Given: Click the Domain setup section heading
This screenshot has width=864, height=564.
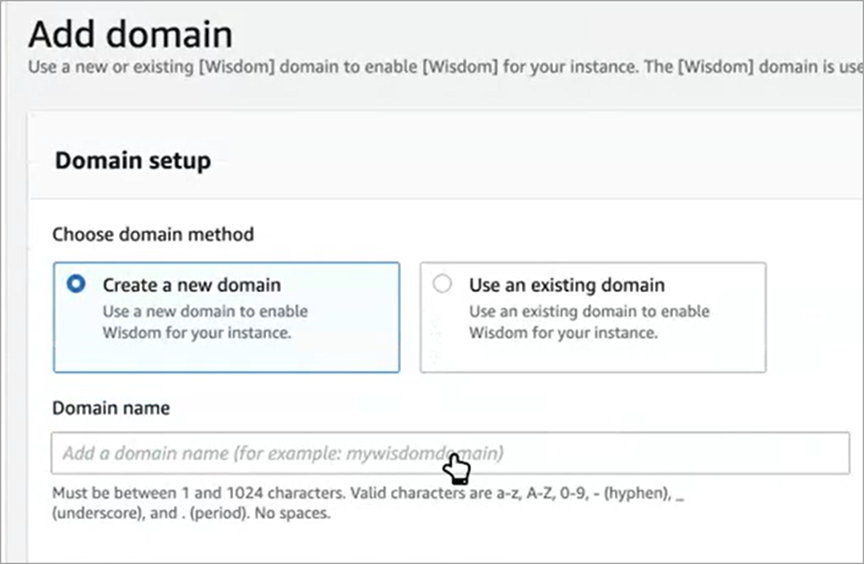Looking at the screenshot, I should point(132,160).
